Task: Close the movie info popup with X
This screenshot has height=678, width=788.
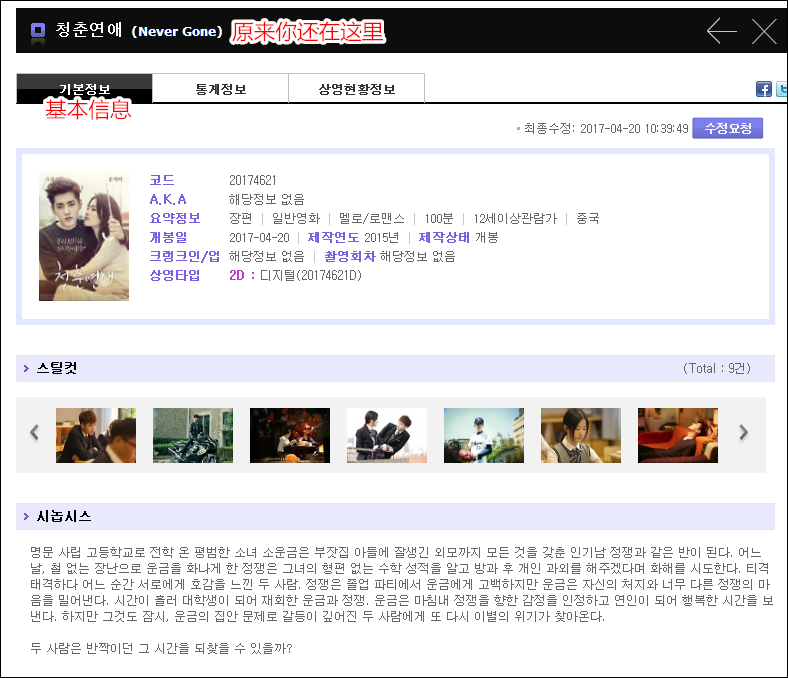Action: point(764,31)
